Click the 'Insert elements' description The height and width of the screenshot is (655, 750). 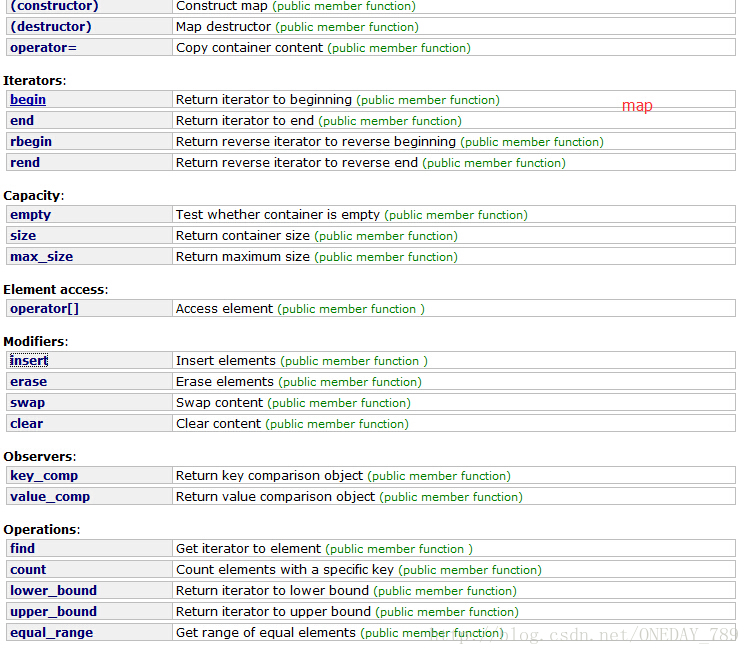point(226,360)
